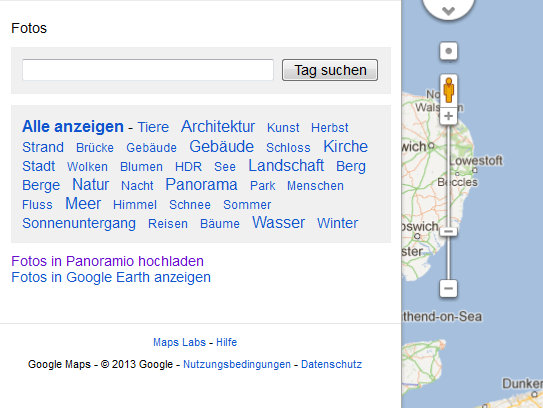Open the Gebäude tag next to Brücke
Viewport: 543px width, 408px height.
click(151, 148)
